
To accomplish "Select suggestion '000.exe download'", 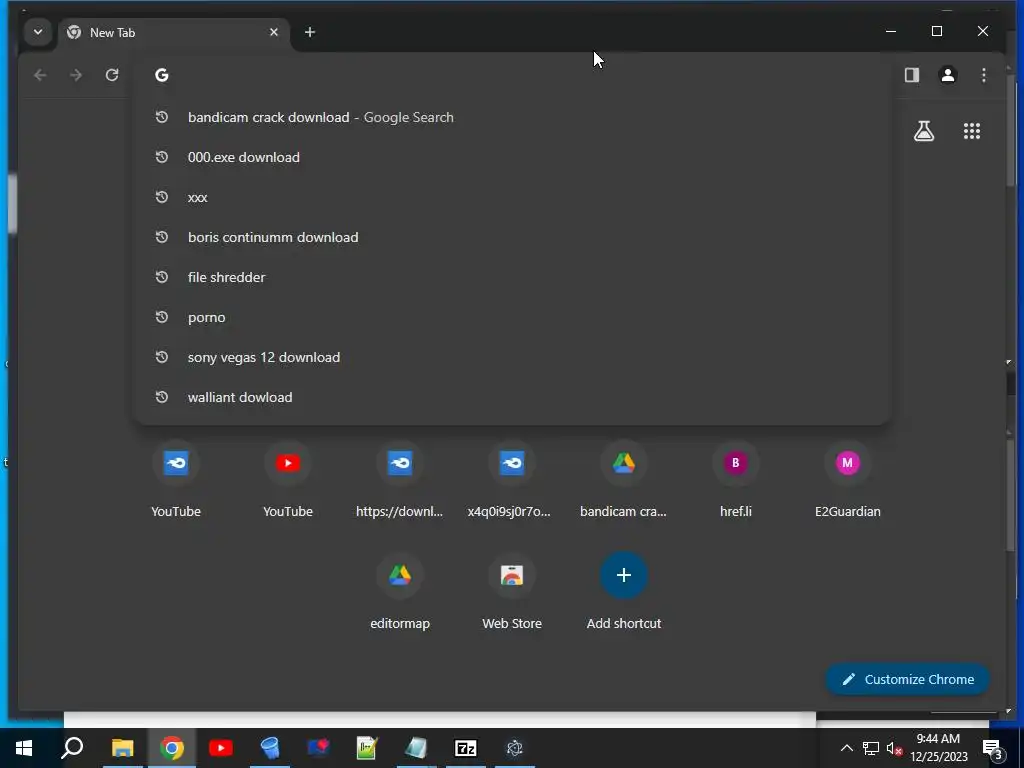I will (513, 157).
